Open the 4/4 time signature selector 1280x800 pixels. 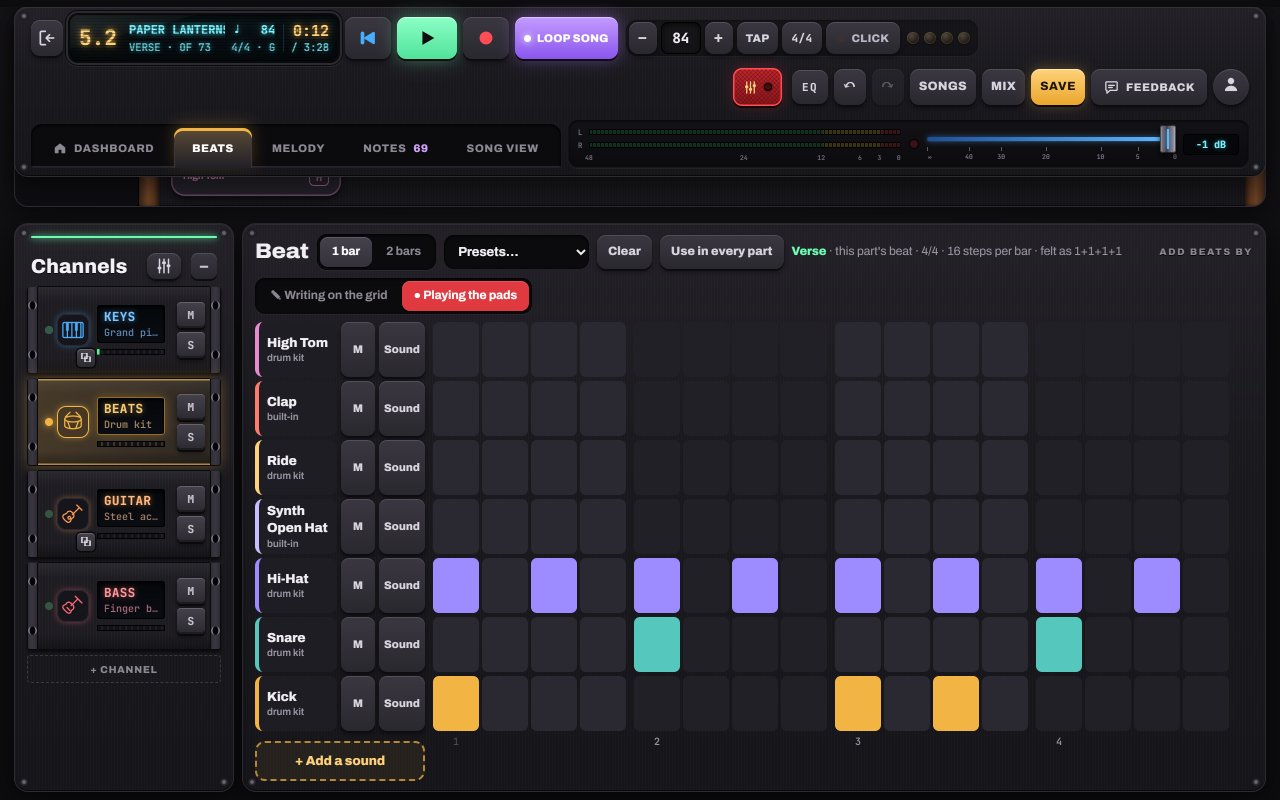pos(802,38)
